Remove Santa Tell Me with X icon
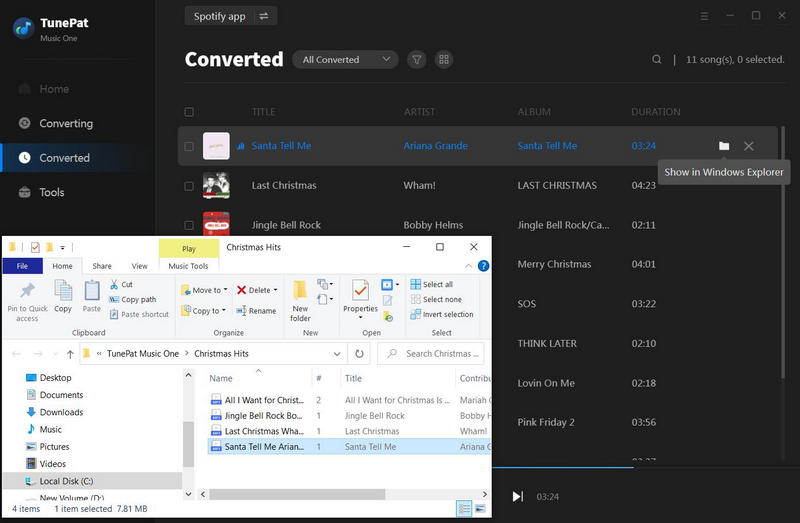800x523 pixels. tap(749, 146)
